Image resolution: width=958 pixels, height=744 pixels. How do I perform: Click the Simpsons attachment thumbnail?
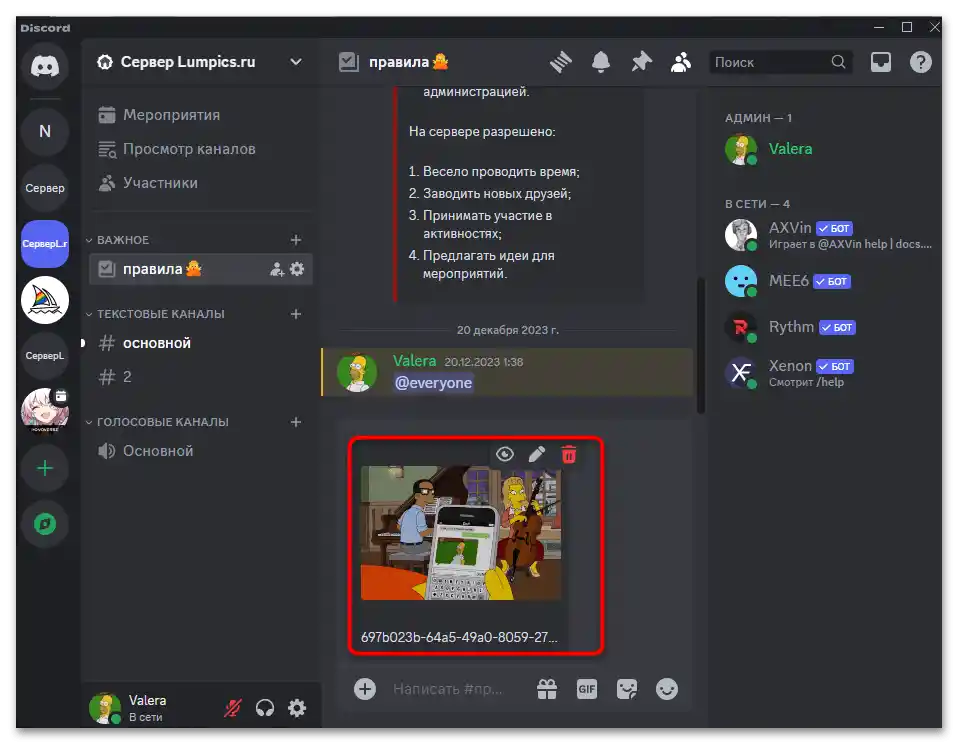(x=461, y=533)
